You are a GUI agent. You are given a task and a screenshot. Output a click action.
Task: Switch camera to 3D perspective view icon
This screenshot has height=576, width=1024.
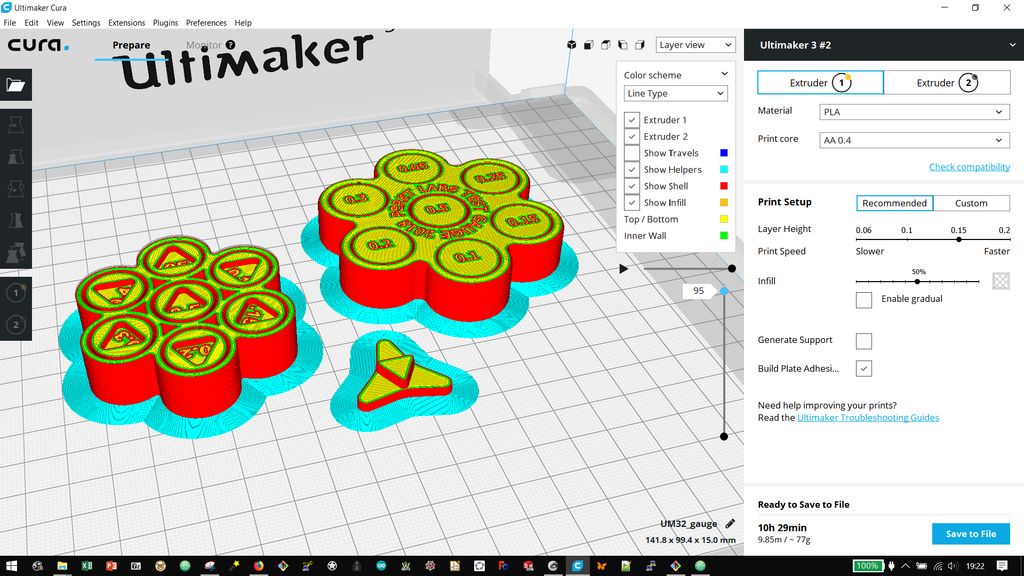[x=571, y=44]
